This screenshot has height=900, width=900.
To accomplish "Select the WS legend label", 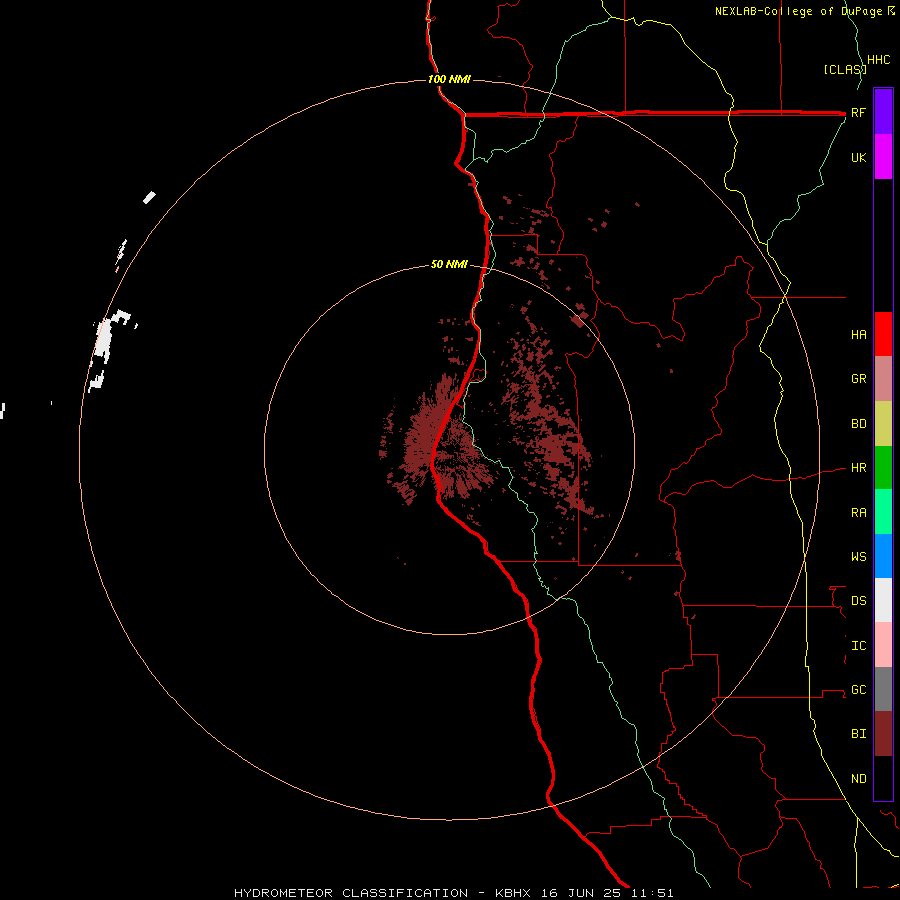I will 859,557.
